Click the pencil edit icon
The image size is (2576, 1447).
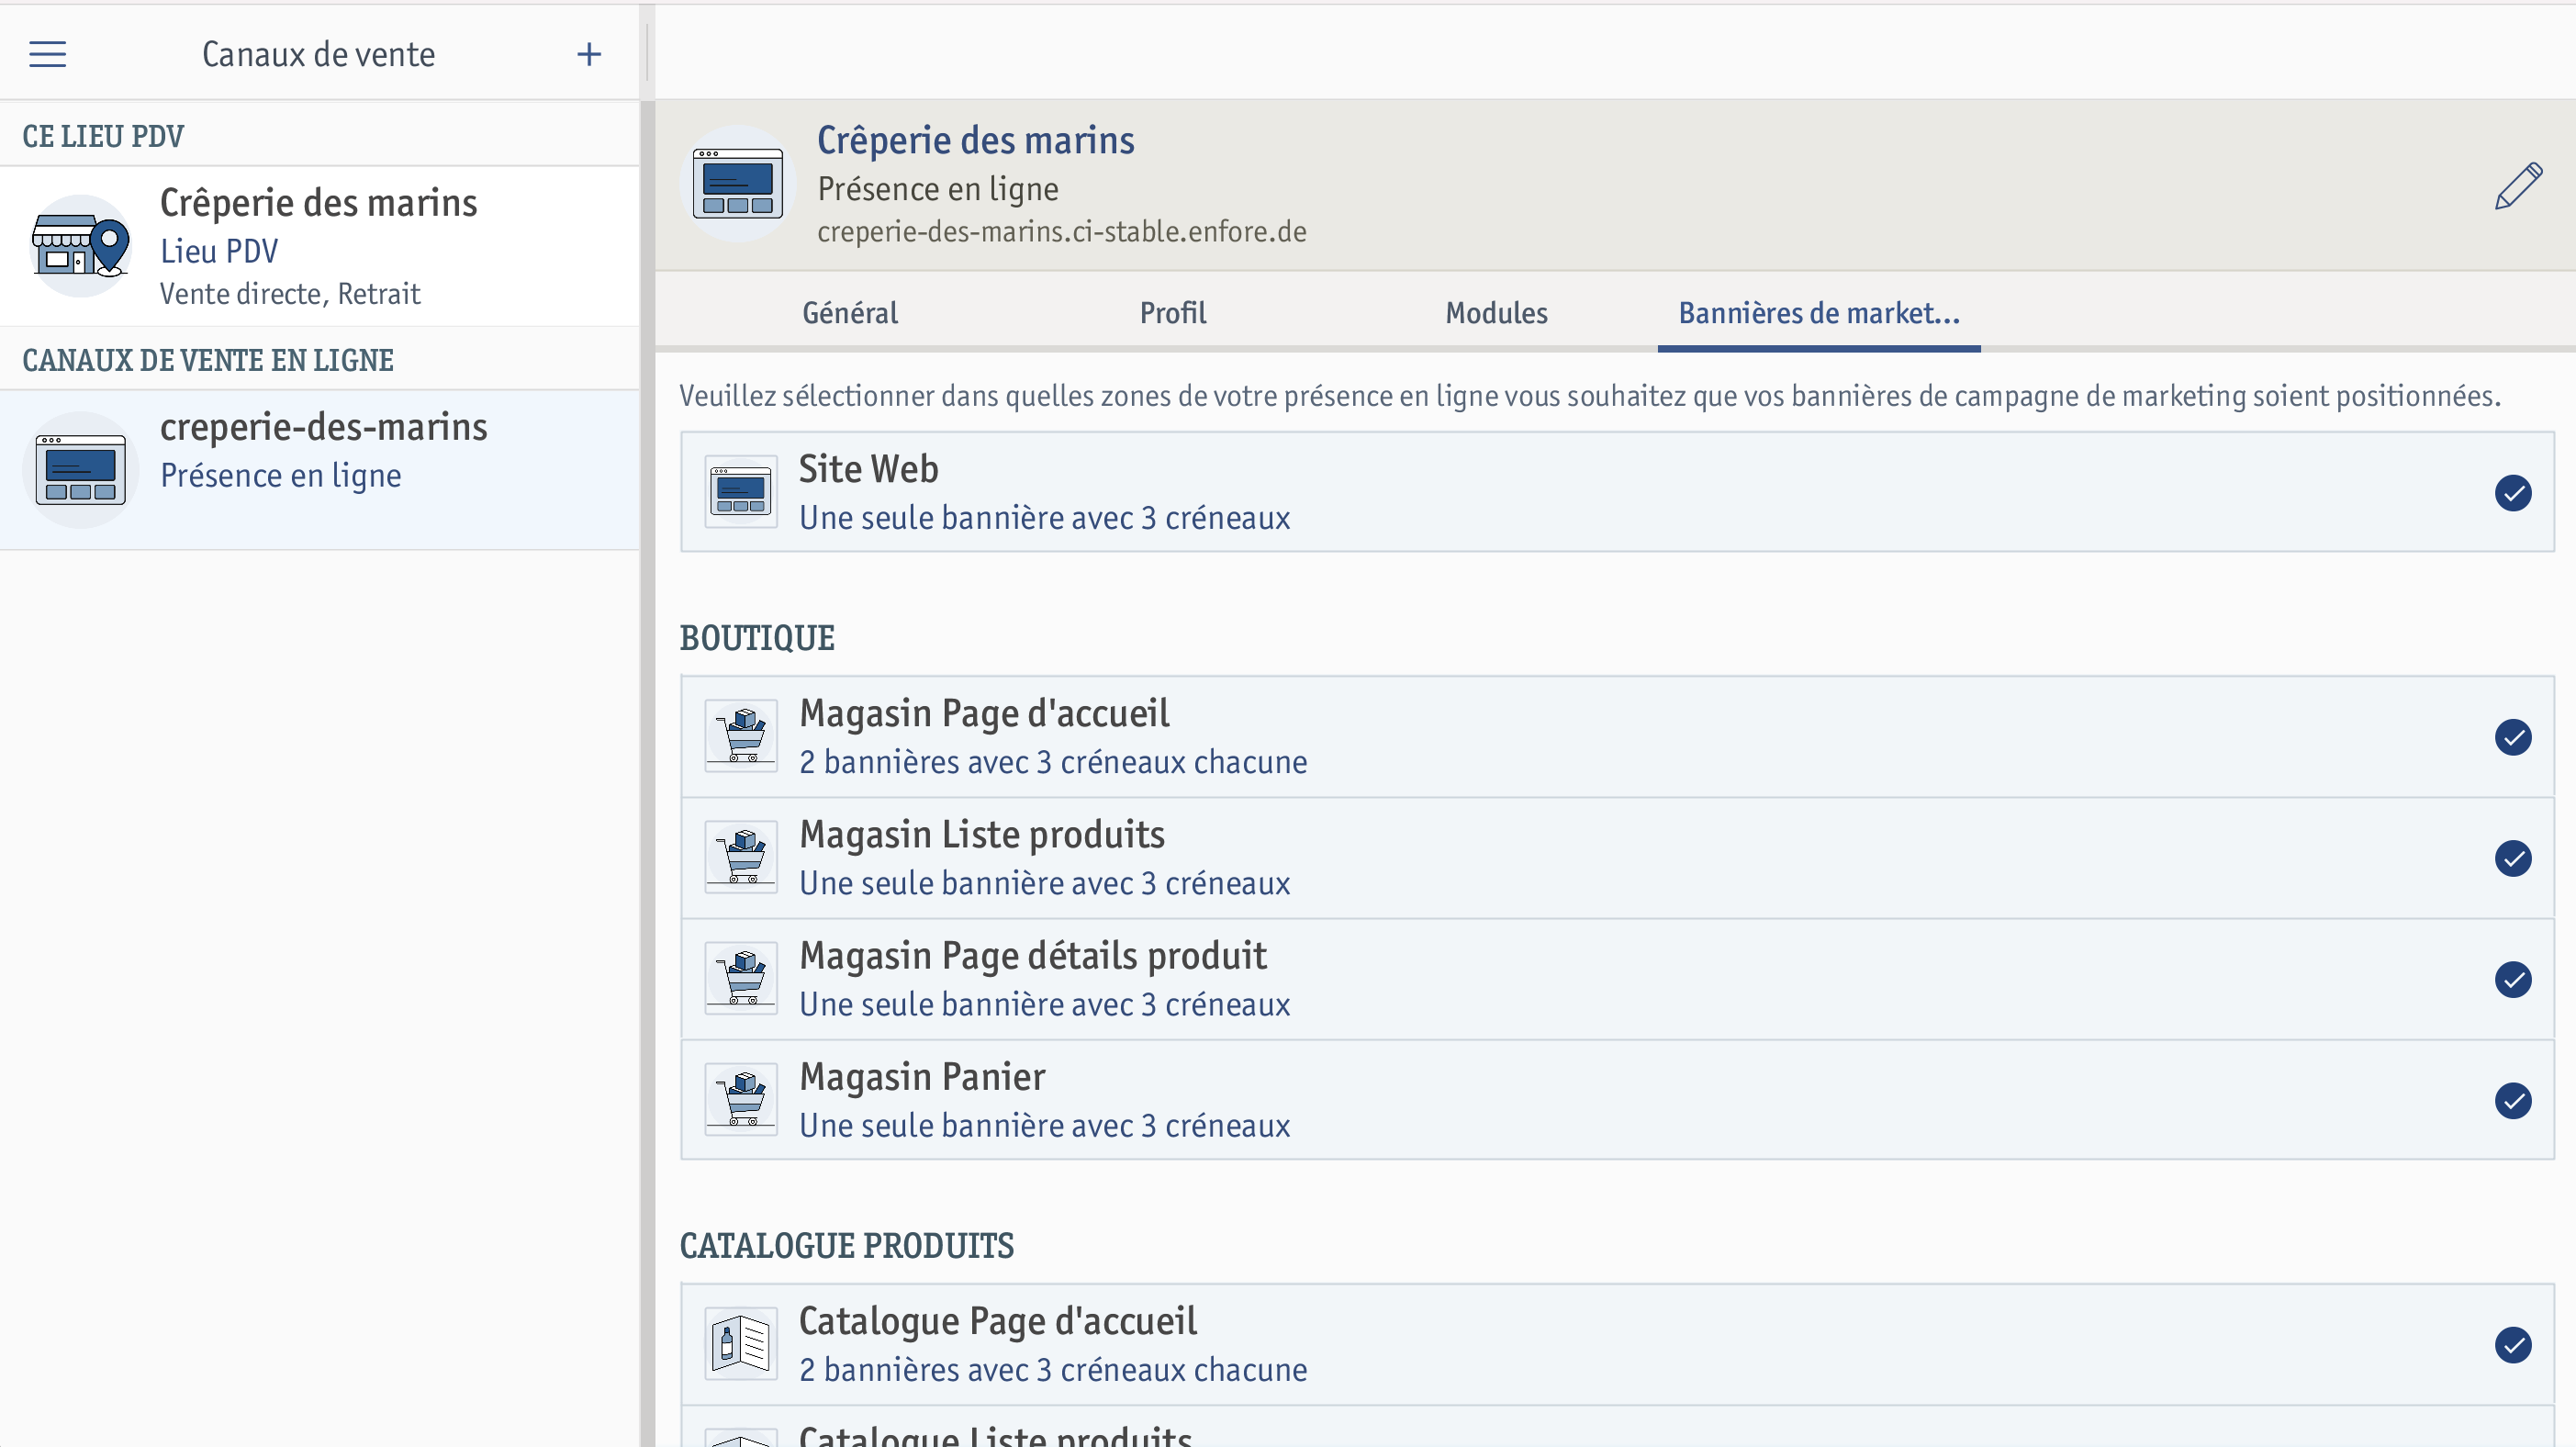2517,185
